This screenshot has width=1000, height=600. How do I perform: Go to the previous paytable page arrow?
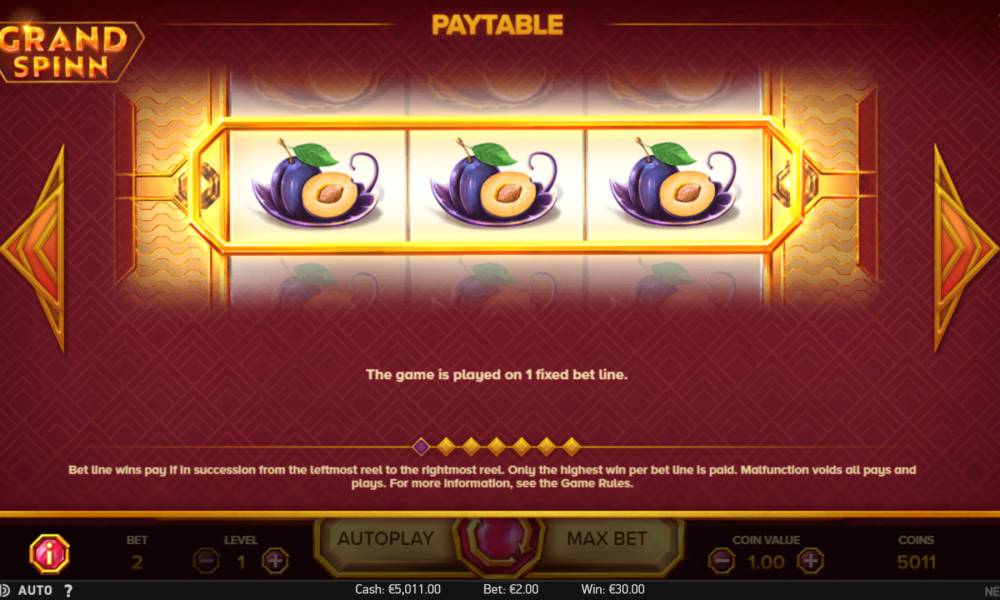(33, 249)
